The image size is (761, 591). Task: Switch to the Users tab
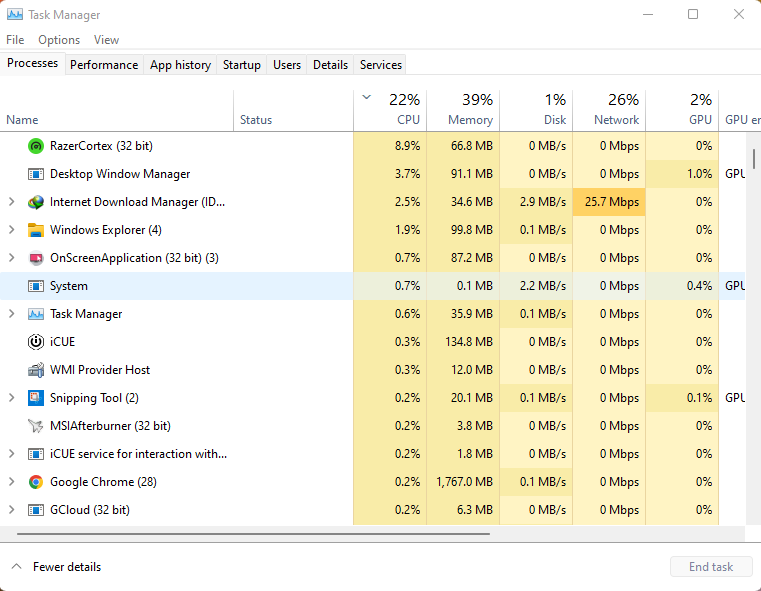287,65
